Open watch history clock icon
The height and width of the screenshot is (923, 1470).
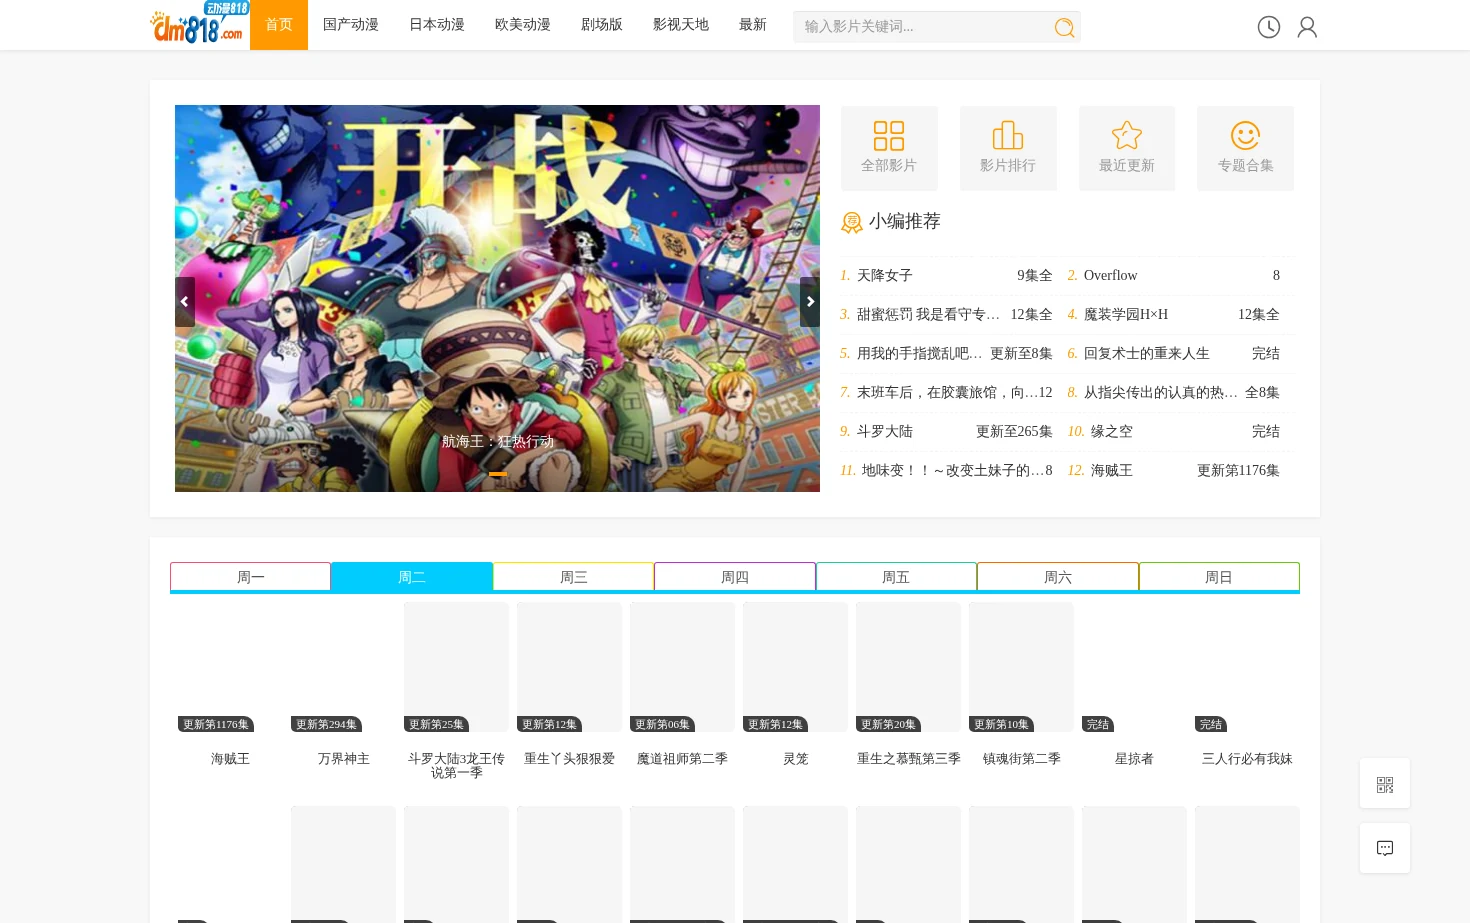tap(1269, 27)
